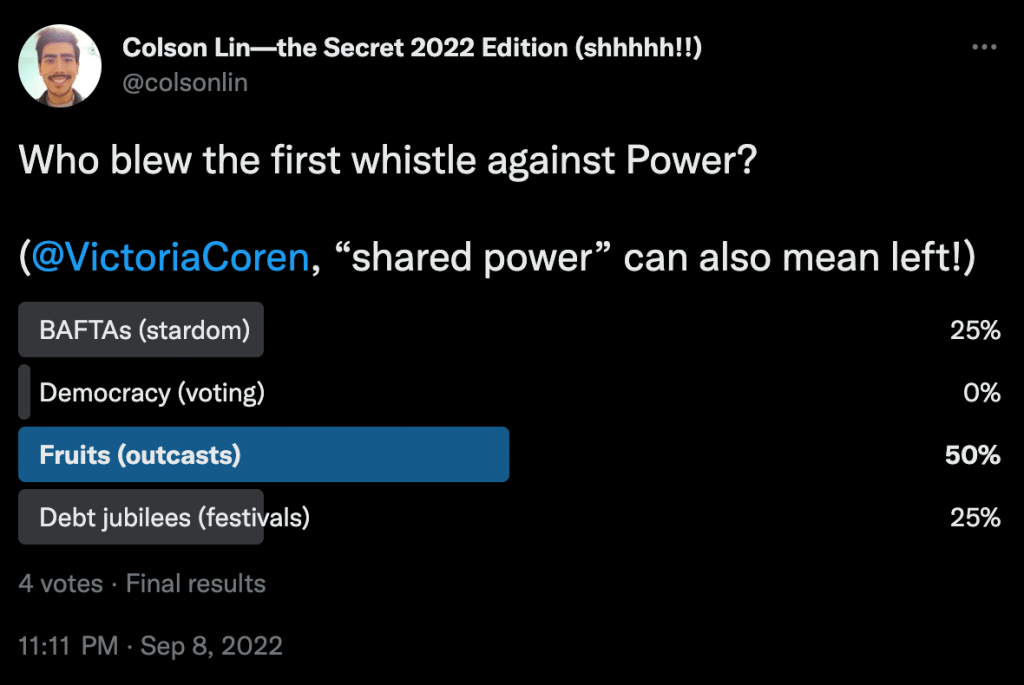Viewport: 1024px width, 685px height.
Task: Click the Sep 8, 2022 date
Action: point(211,646)
